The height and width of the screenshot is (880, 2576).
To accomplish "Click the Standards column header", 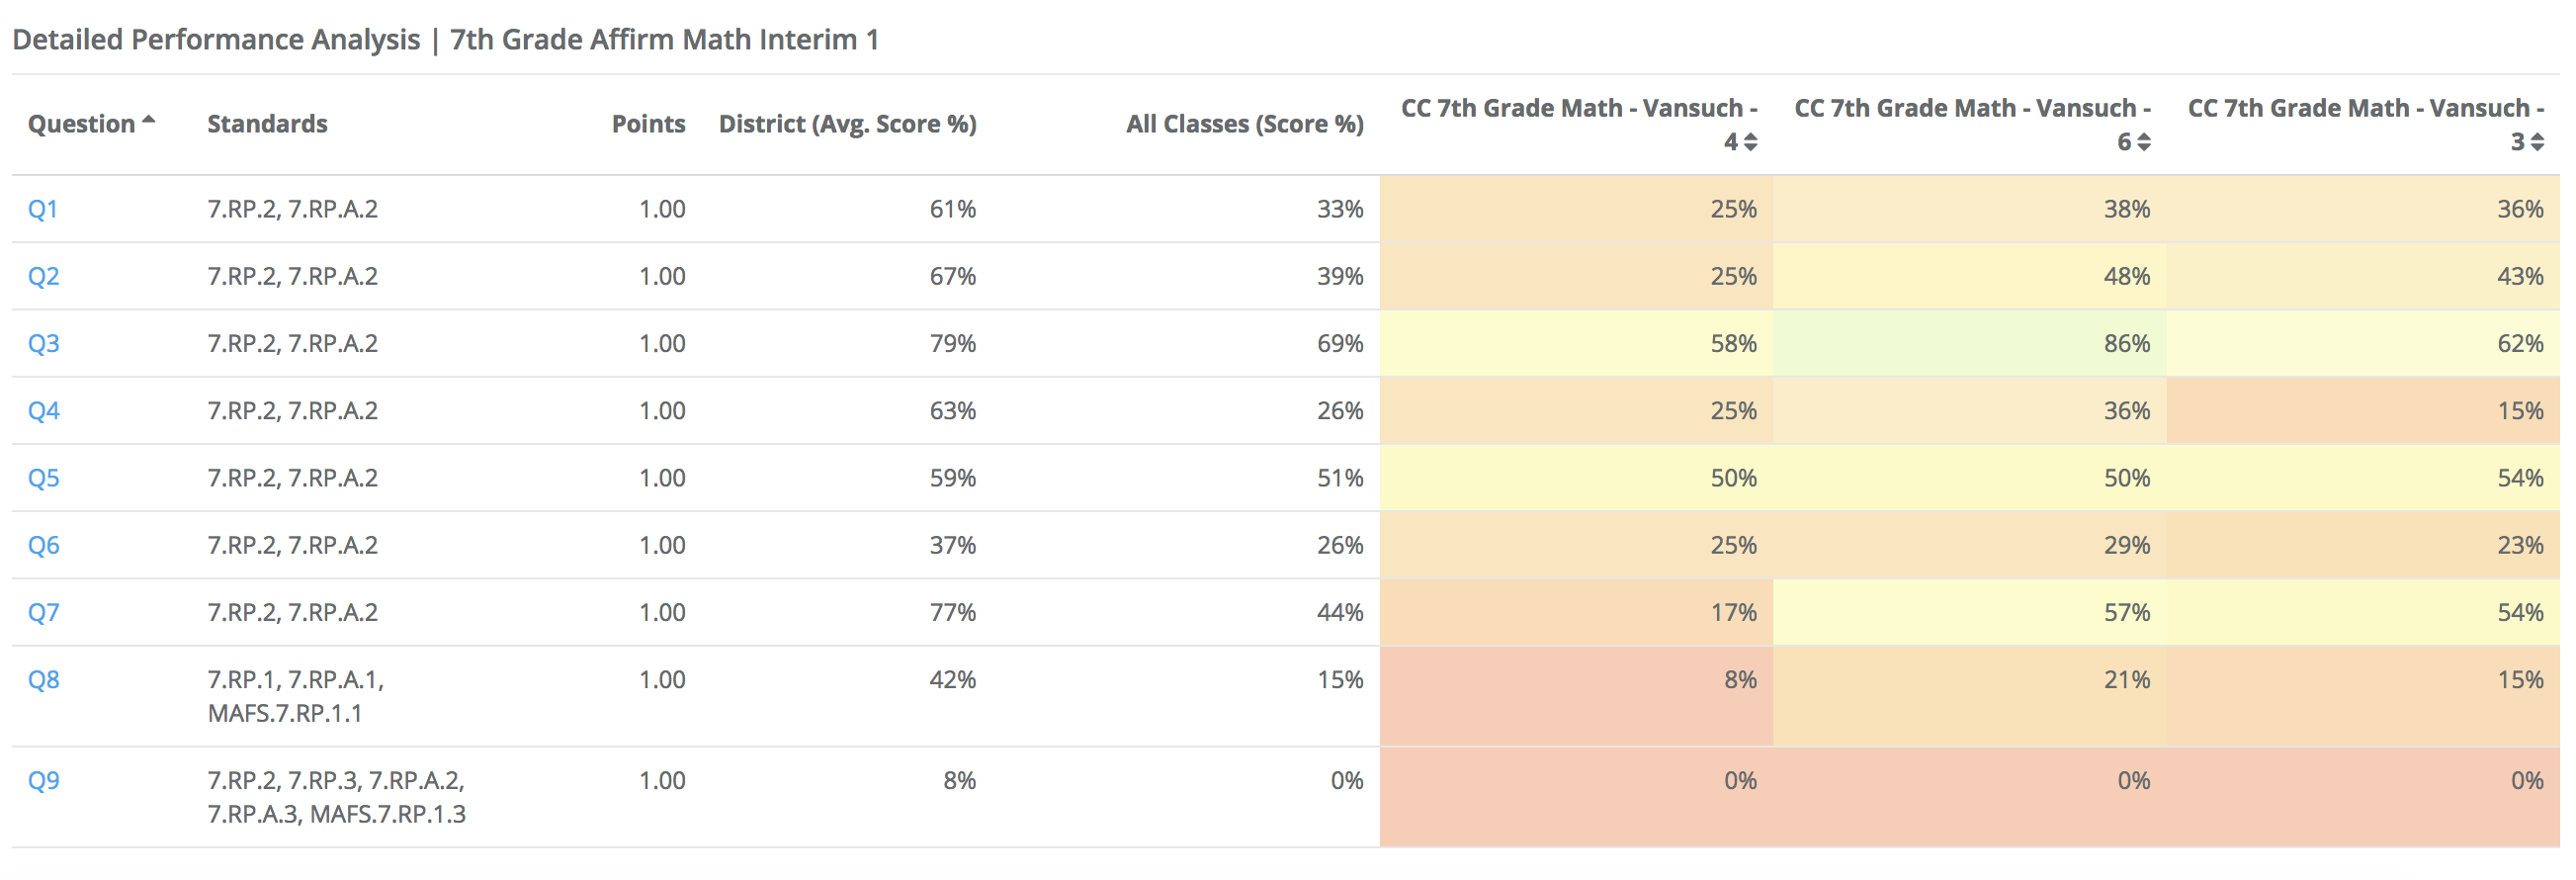I will pyautogui.click(x=267, y=124).
